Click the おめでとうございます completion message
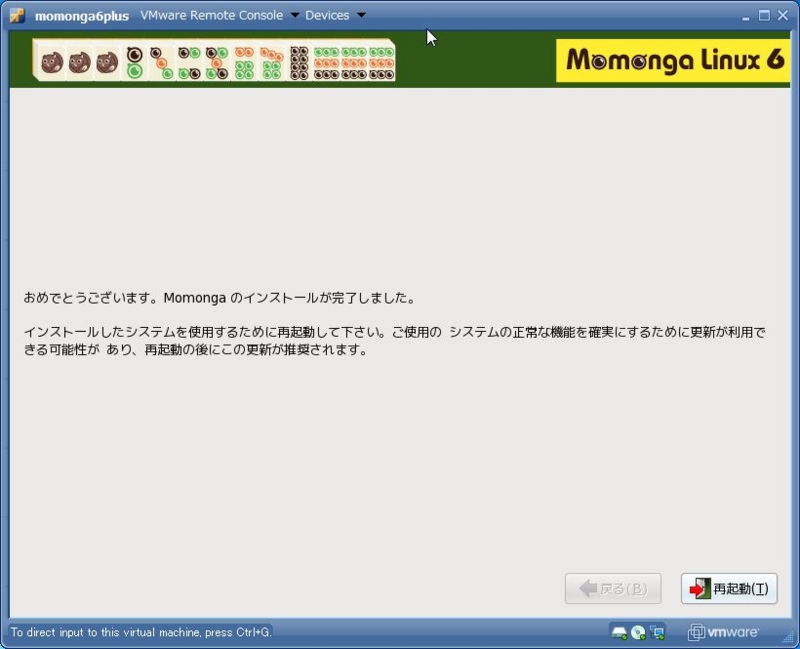This screenshot has width=800, height=649. coord(219,297)
